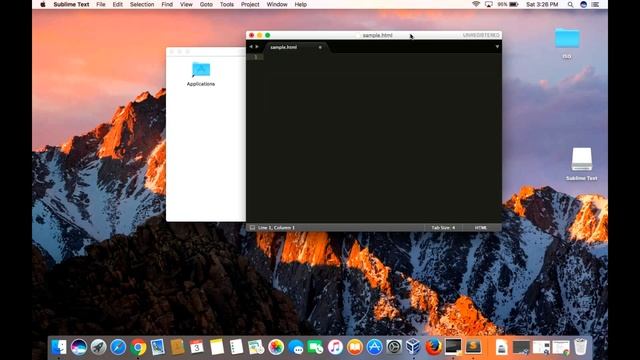Open the Project menu

point(250,4)
